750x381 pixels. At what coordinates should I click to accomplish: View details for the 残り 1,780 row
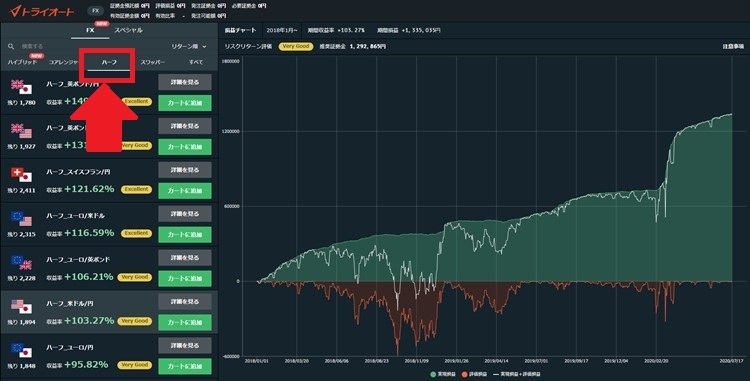pos(185,82)
